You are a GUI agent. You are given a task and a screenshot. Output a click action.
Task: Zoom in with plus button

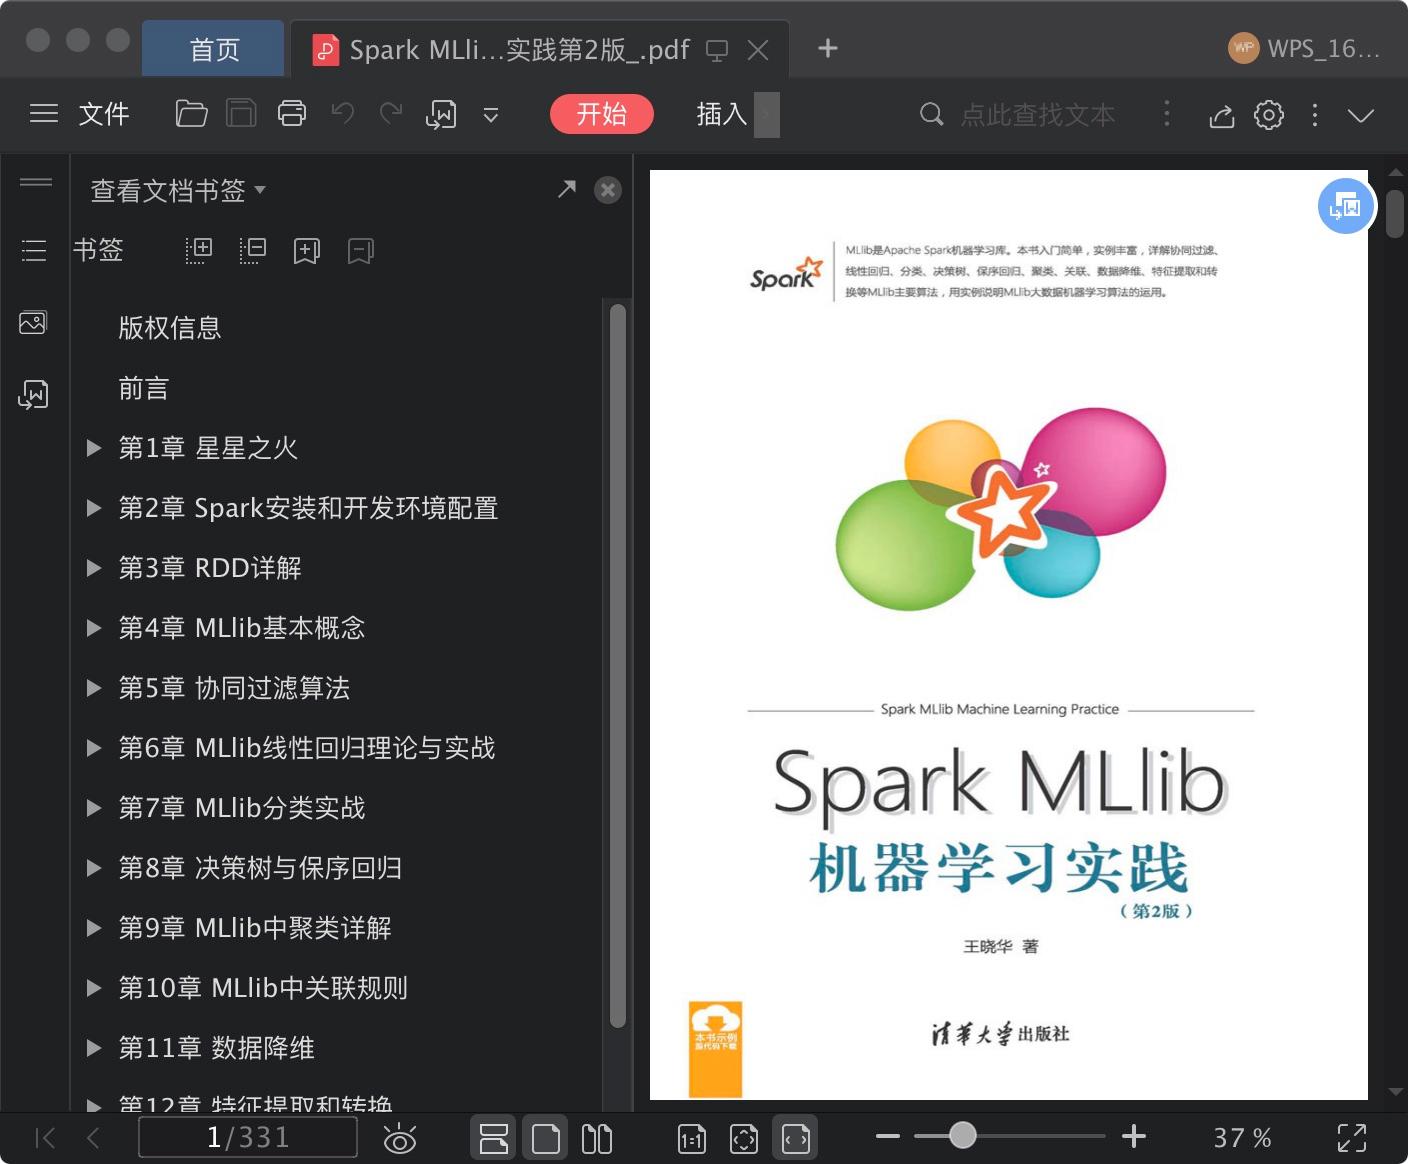pos(1134,1136)
